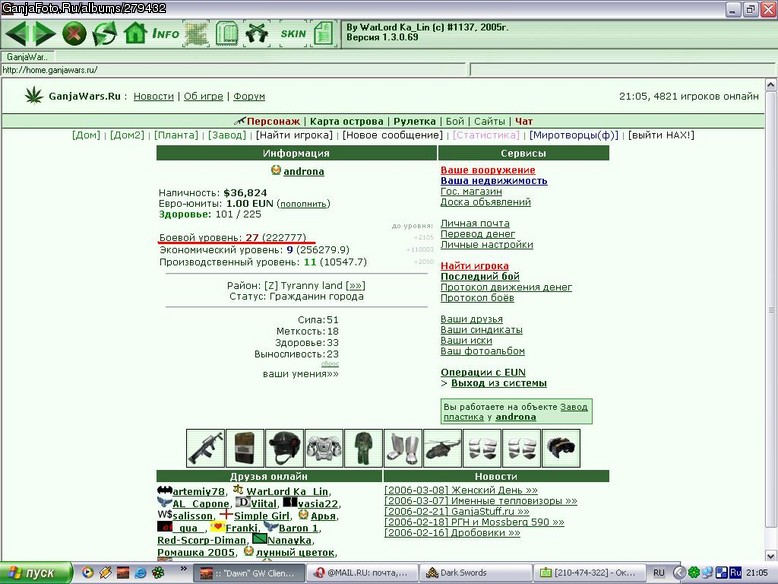Screen dimensions: 778x584
Task: Open Доска объявлений link
Action: 485,202
